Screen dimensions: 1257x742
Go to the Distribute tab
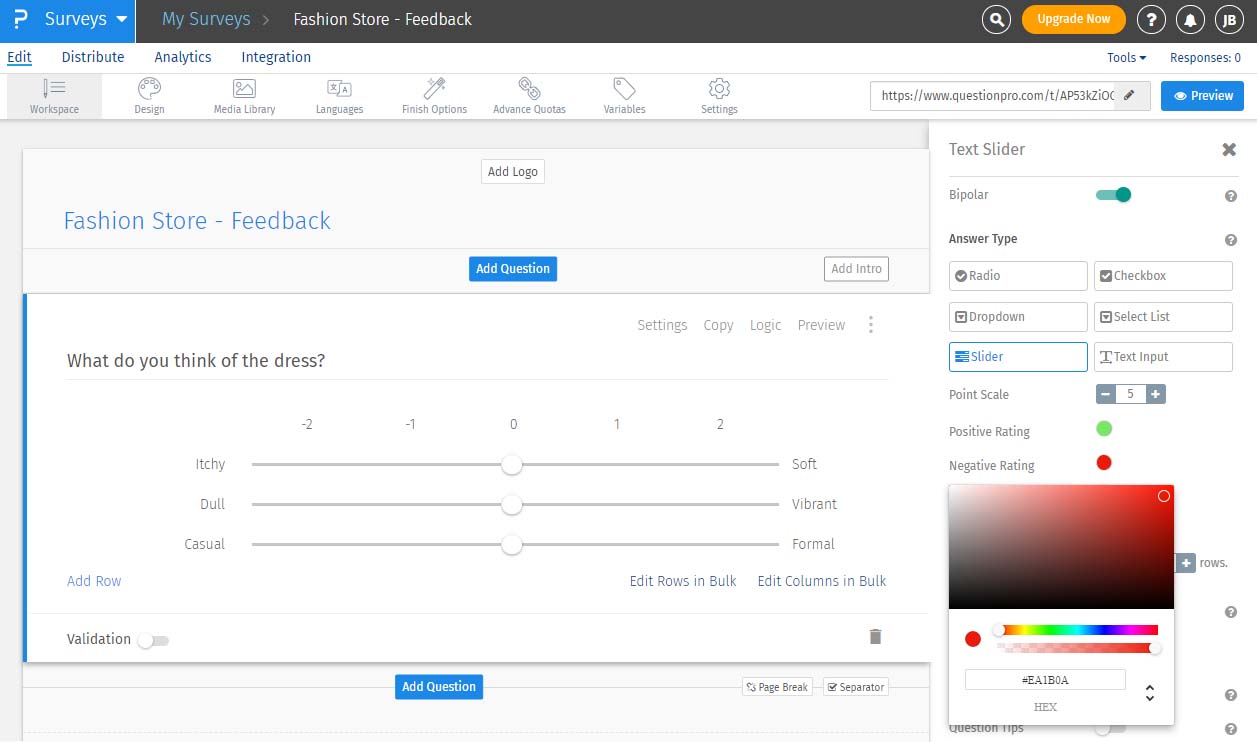93,57
